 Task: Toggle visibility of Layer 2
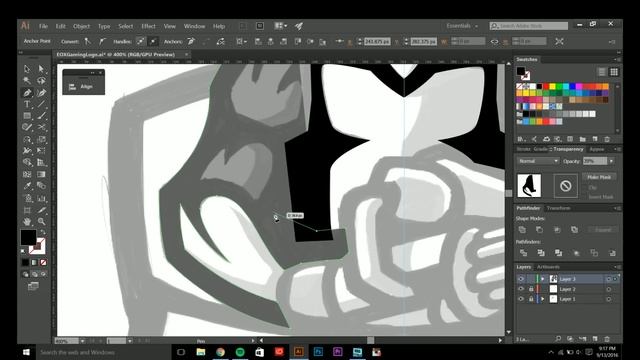521,289
